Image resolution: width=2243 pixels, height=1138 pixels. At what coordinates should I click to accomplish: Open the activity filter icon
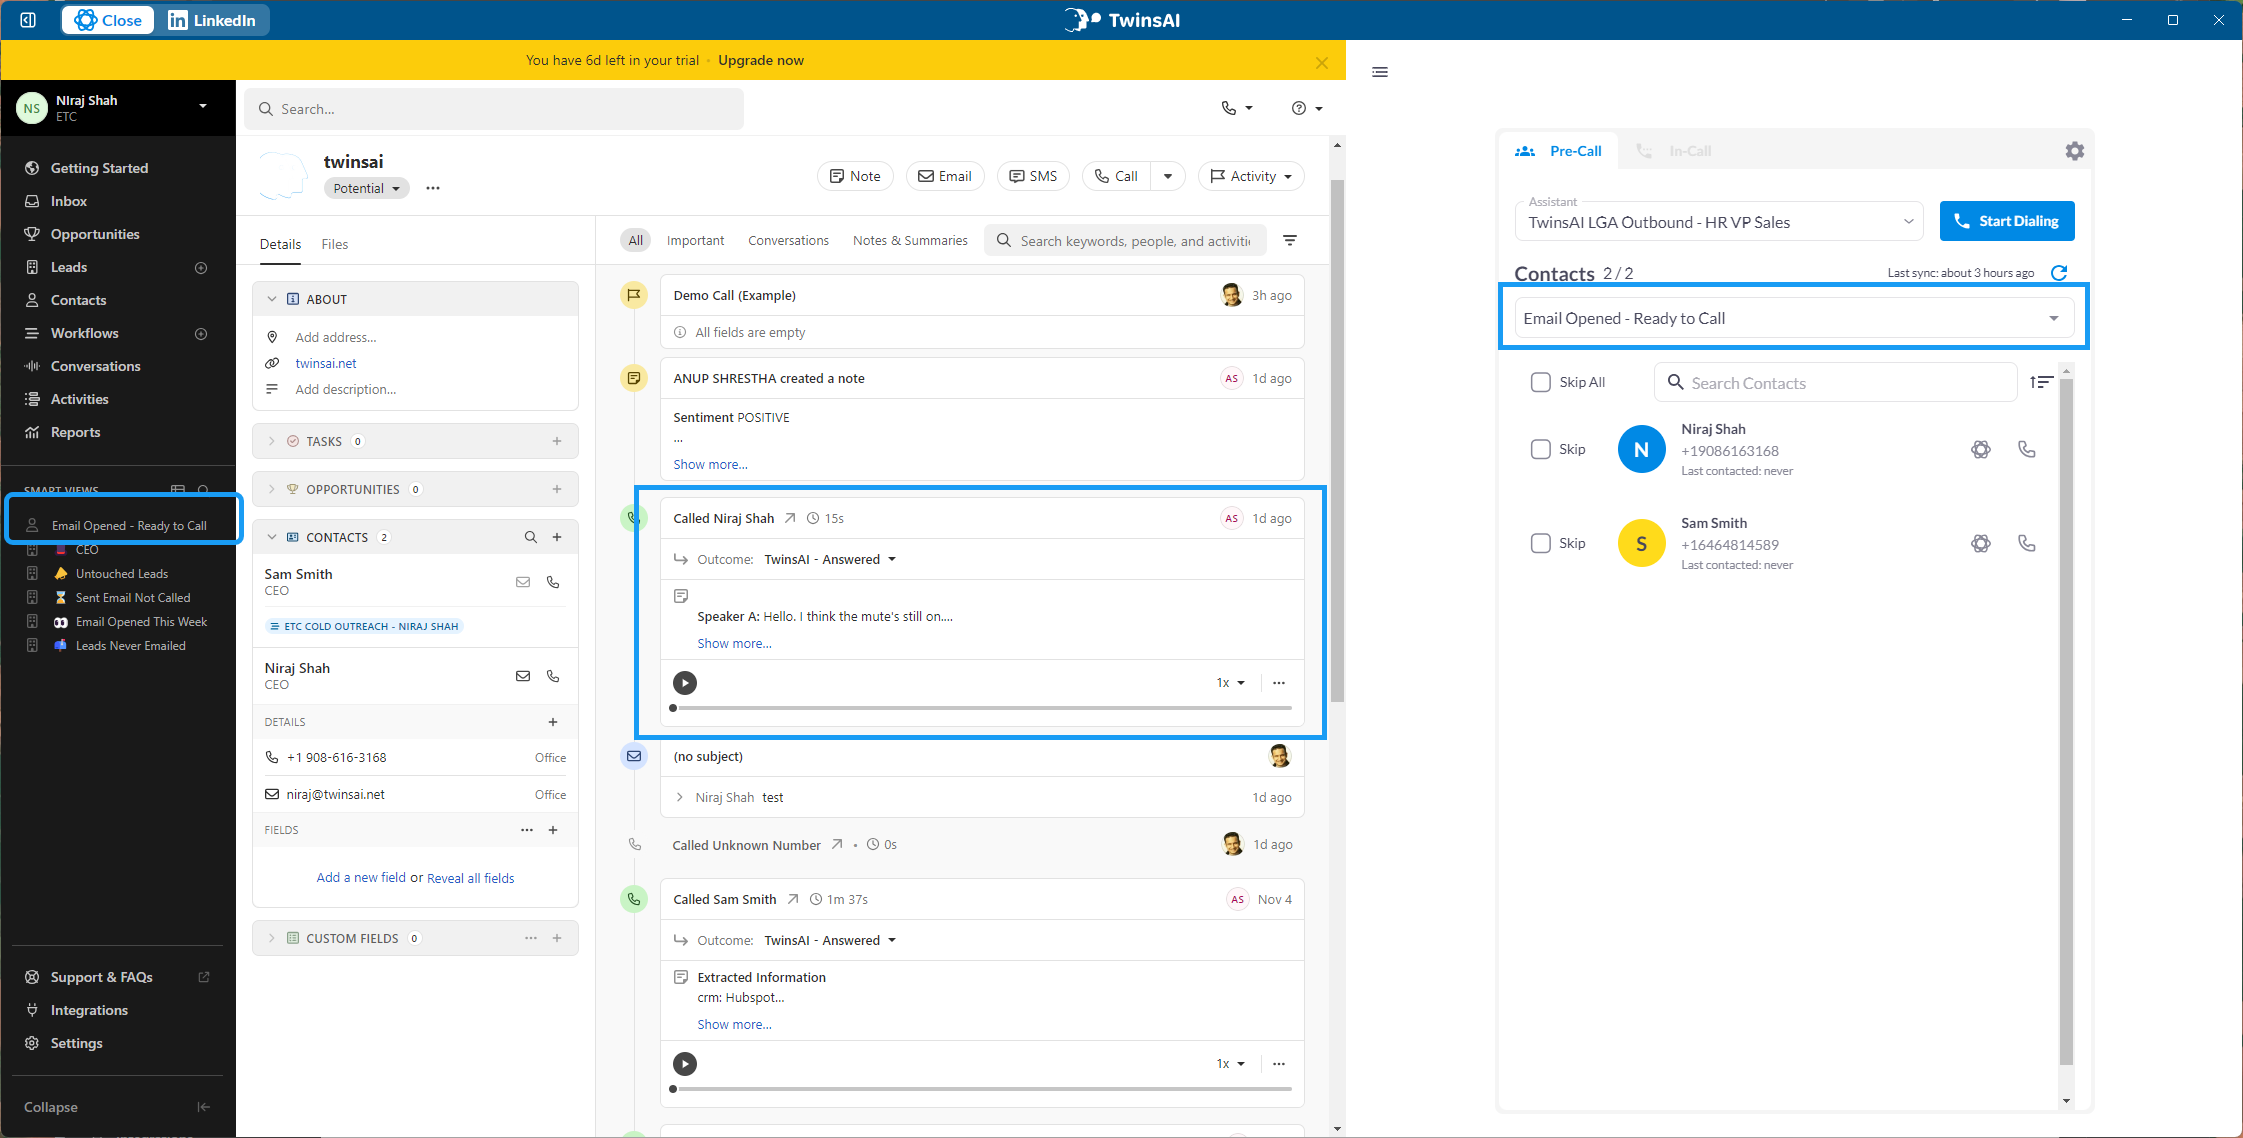click(1290, 240)
